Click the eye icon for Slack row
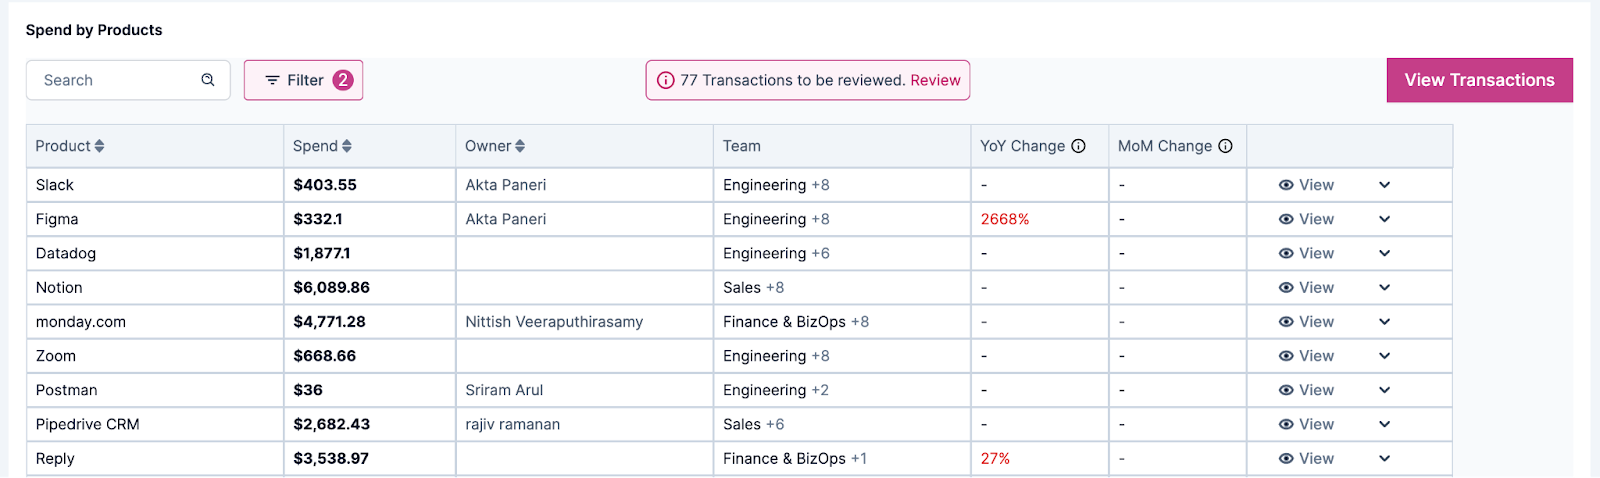The width and height of the screenshot is (1600, 478). pos(1286,185)
